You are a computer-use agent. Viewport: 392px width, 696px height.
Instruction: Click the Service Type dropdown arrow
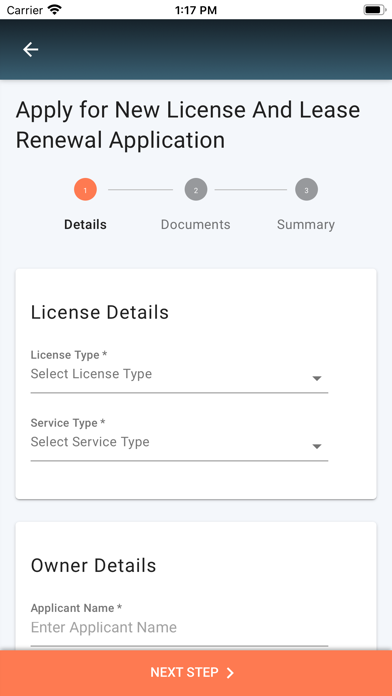[x=317, y=447]
